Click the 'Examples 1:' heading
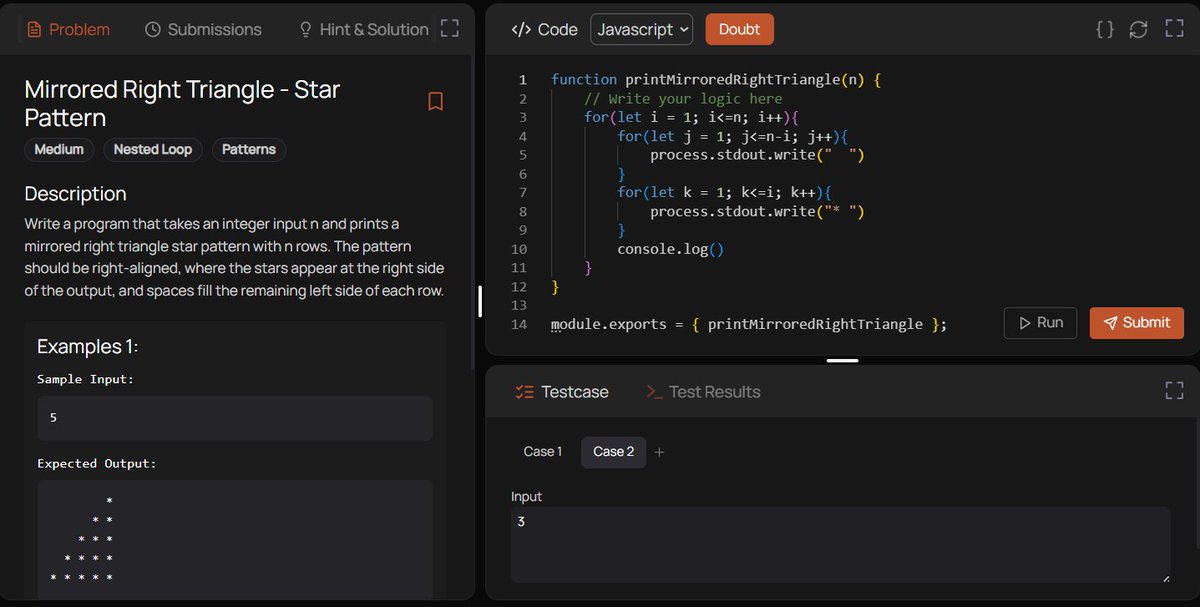This screenshot has width=1200, height=607. pos(88,346)
